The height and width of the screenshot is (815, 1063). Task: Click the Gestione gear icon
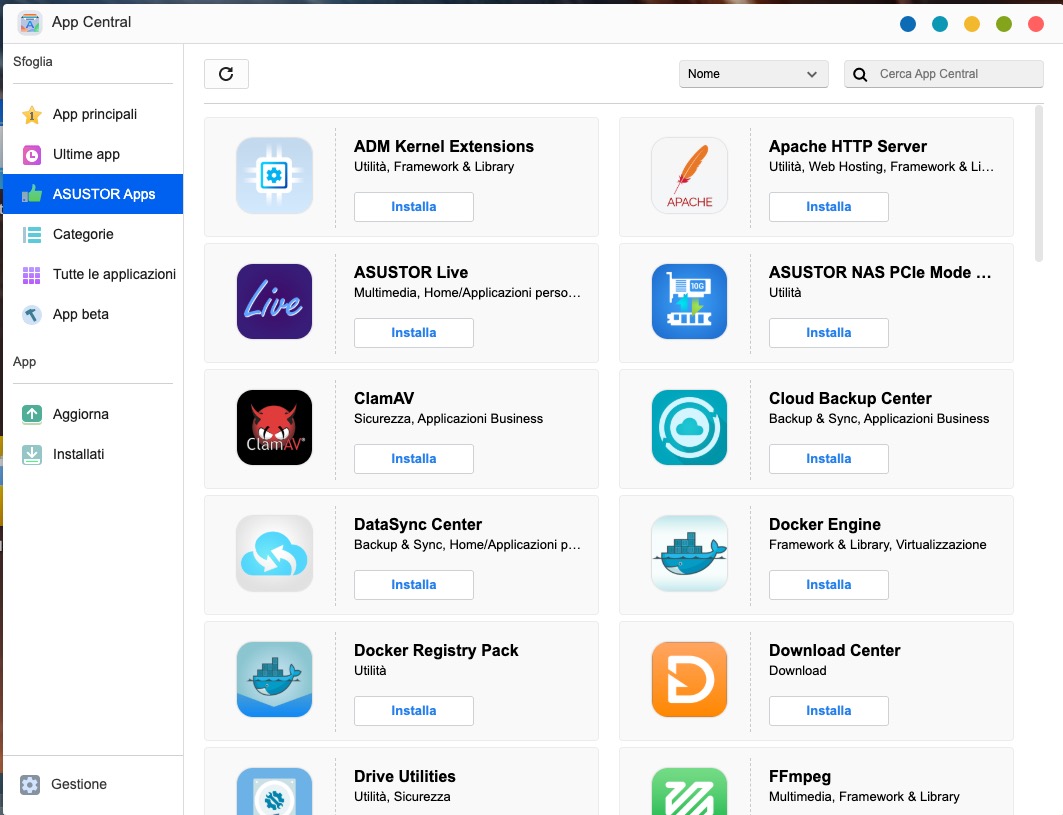point(30,784)
